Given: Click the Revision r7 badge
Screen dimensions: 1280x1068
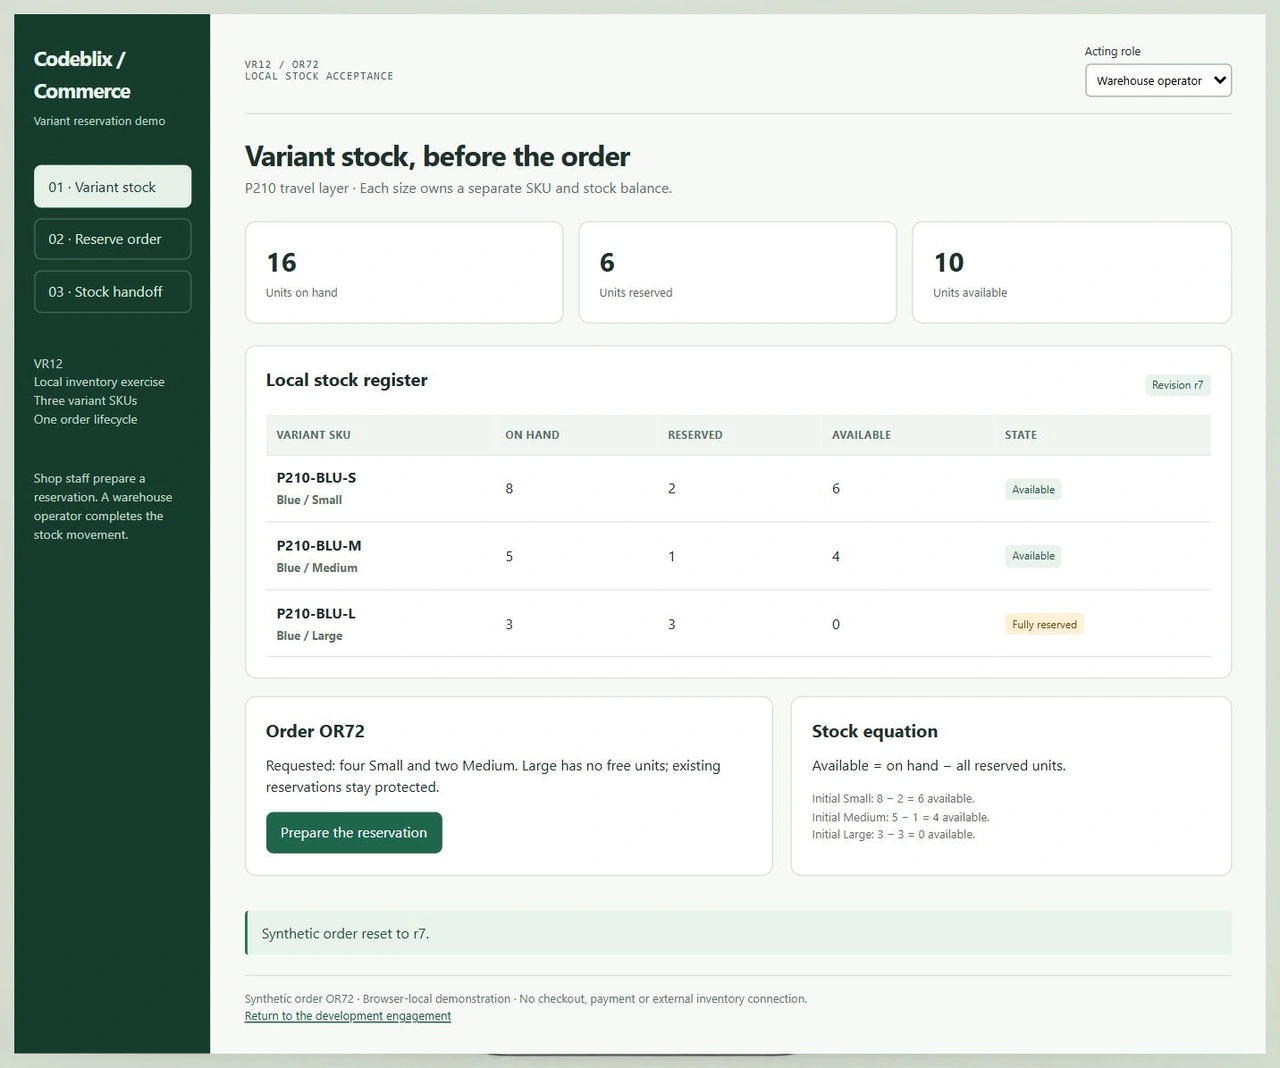Looking at the screenshot, I should 1177,385.
